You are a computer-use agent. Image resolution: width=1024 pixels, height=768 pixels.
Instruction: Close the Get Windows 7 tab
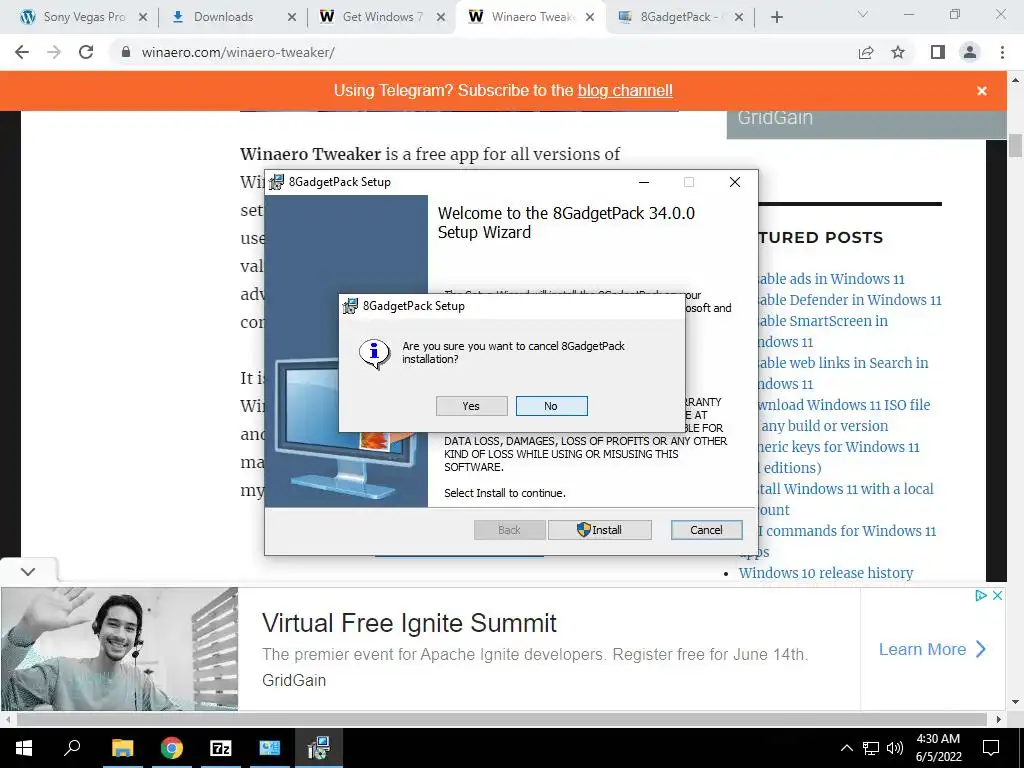point(441,18)
